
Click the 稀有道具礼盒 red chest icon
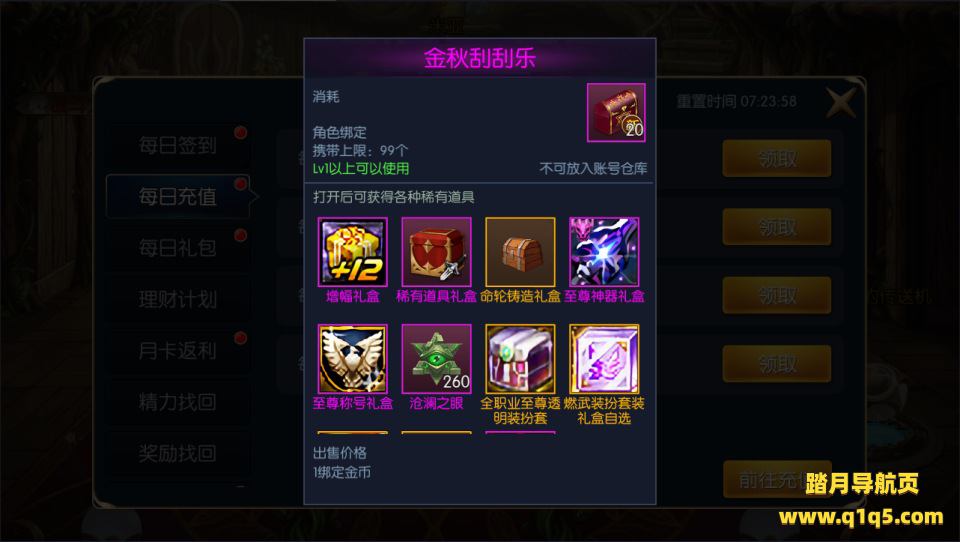[x=437, y=252]
